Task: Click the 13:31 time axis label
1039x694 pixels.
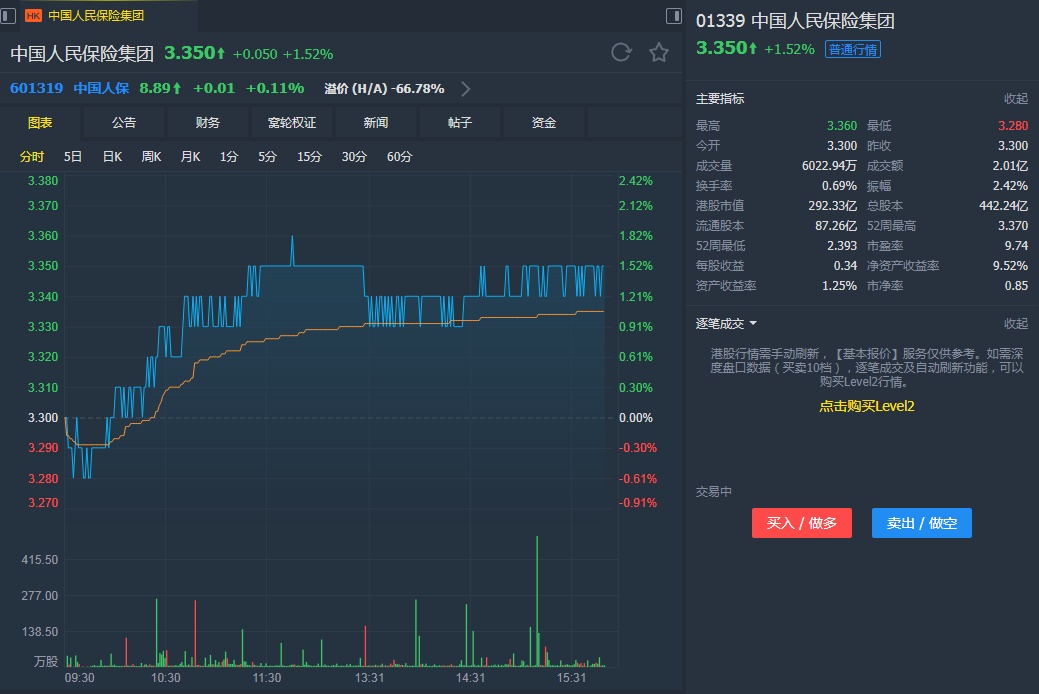Action: click(x=369, y=678)
